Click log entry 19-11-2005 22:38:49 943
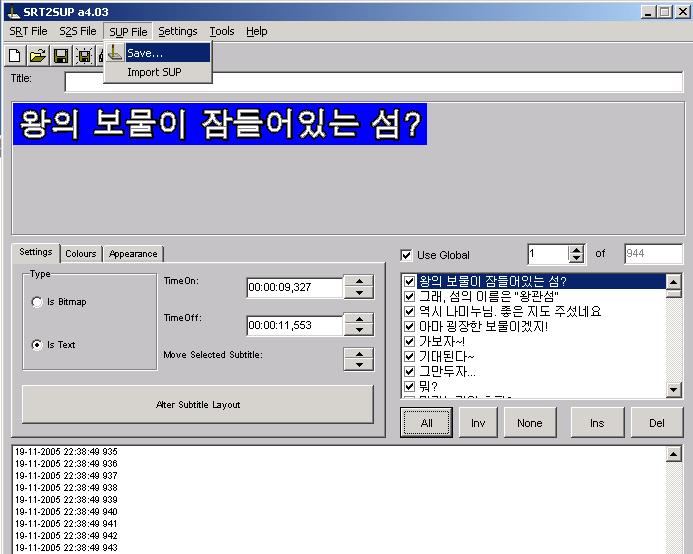This screenshot has height=554, width=693. (66, 547)
